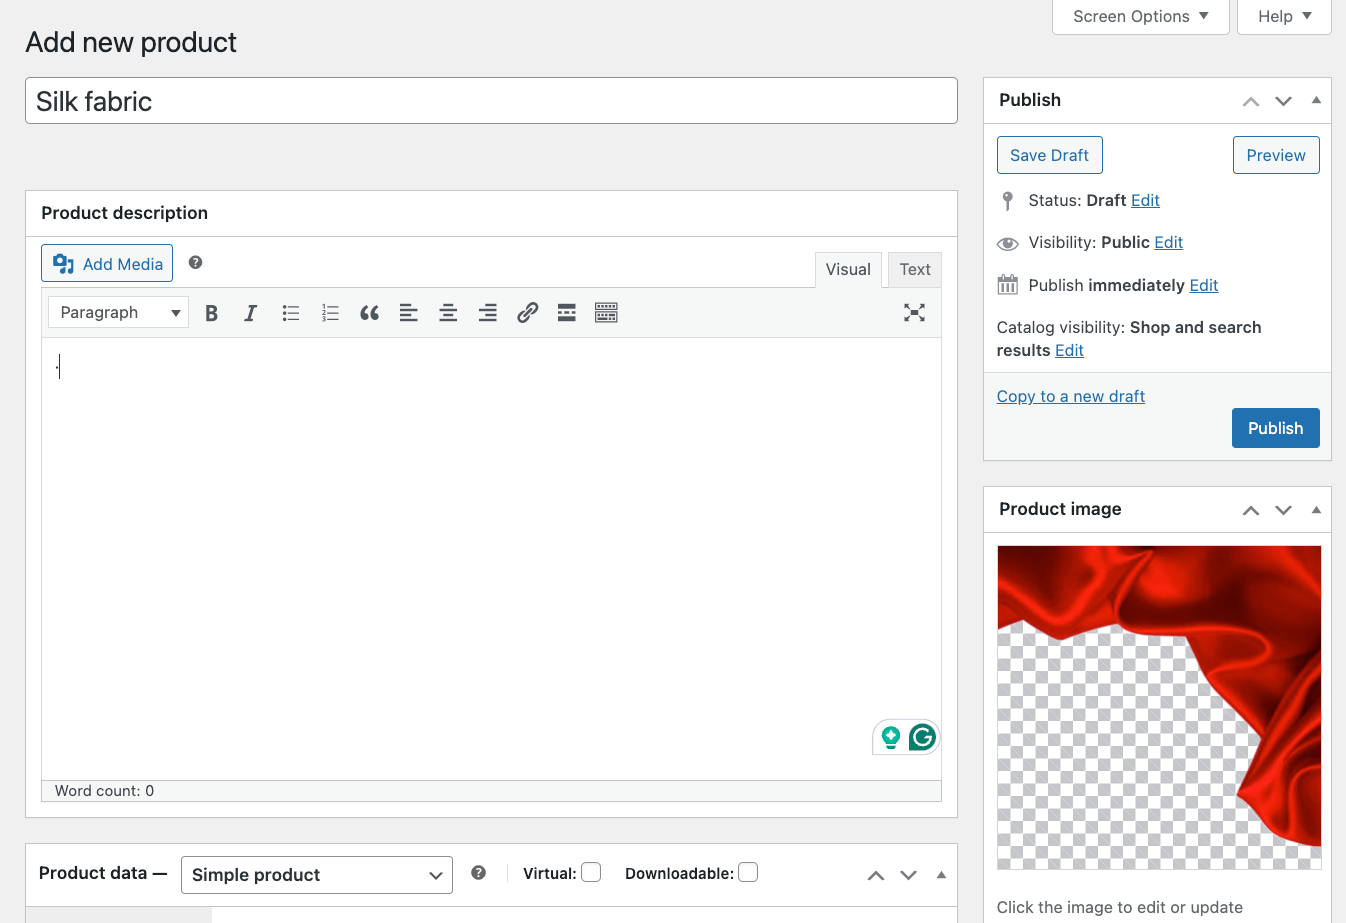Insert a bulleted list

(291, 313)
